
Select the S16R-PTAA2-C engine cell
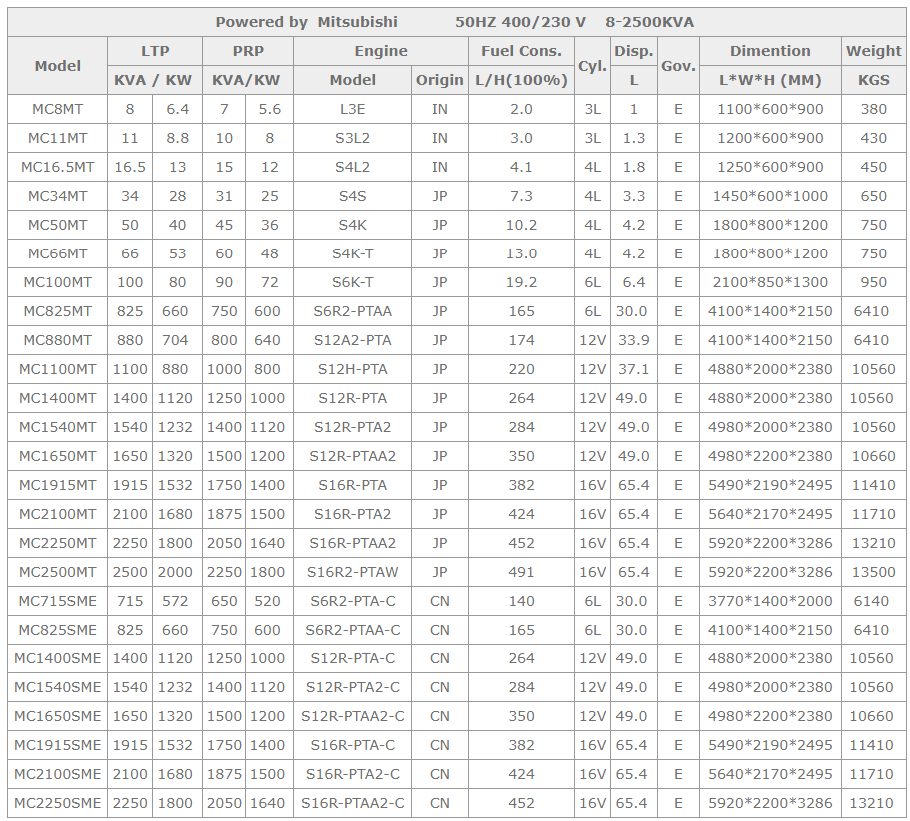click(x=353, y=803)
